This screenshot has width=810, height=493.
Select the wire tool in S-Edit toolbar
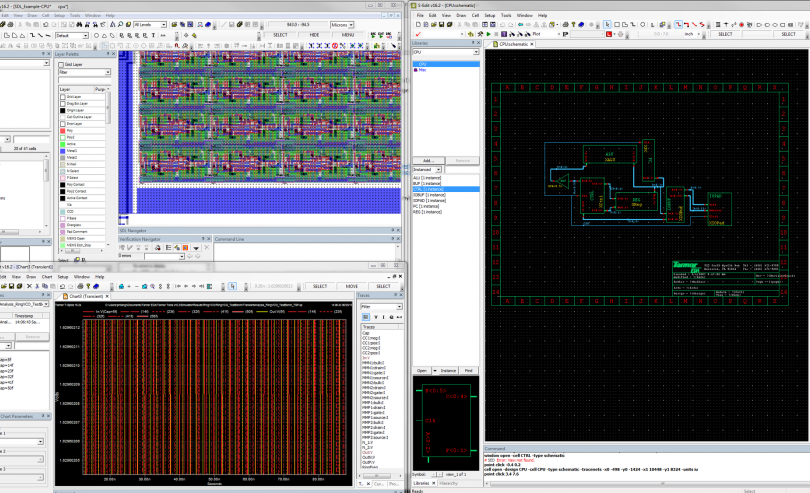coord(678,24)
